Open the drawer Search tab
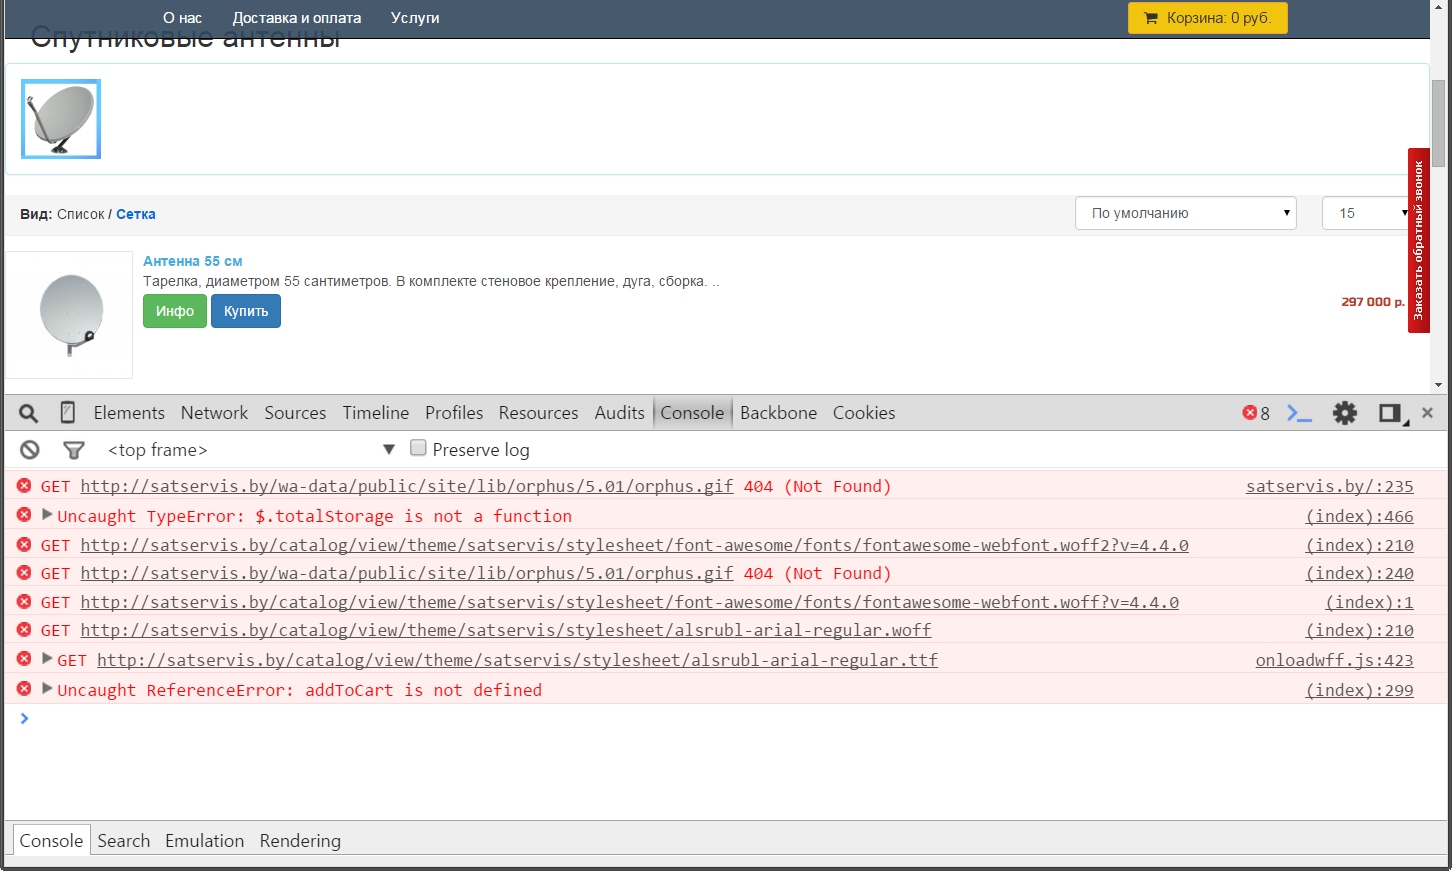This screenshot has width=1452, height=871. (x=124, y=841)
